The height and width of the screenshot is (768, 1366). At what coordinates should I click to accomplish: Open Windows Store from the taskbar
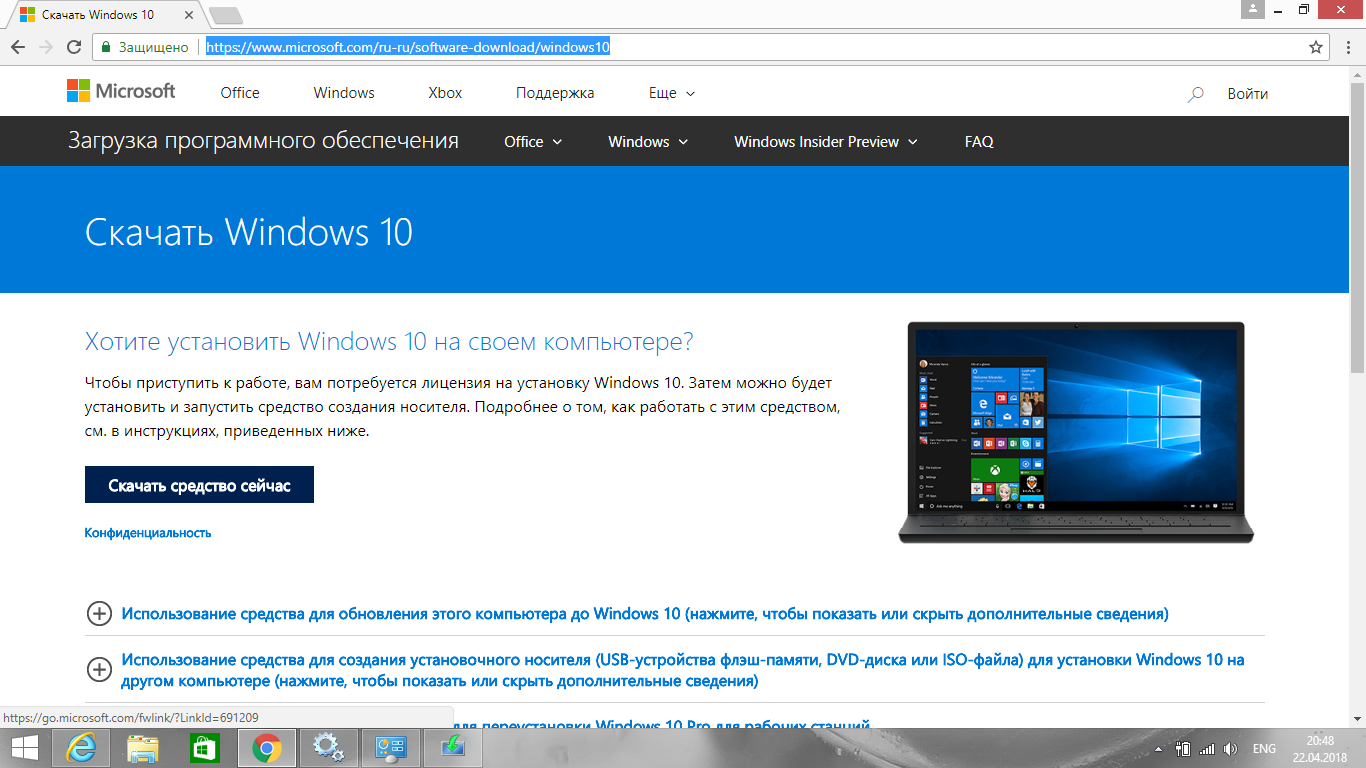[x=204, y=748]
